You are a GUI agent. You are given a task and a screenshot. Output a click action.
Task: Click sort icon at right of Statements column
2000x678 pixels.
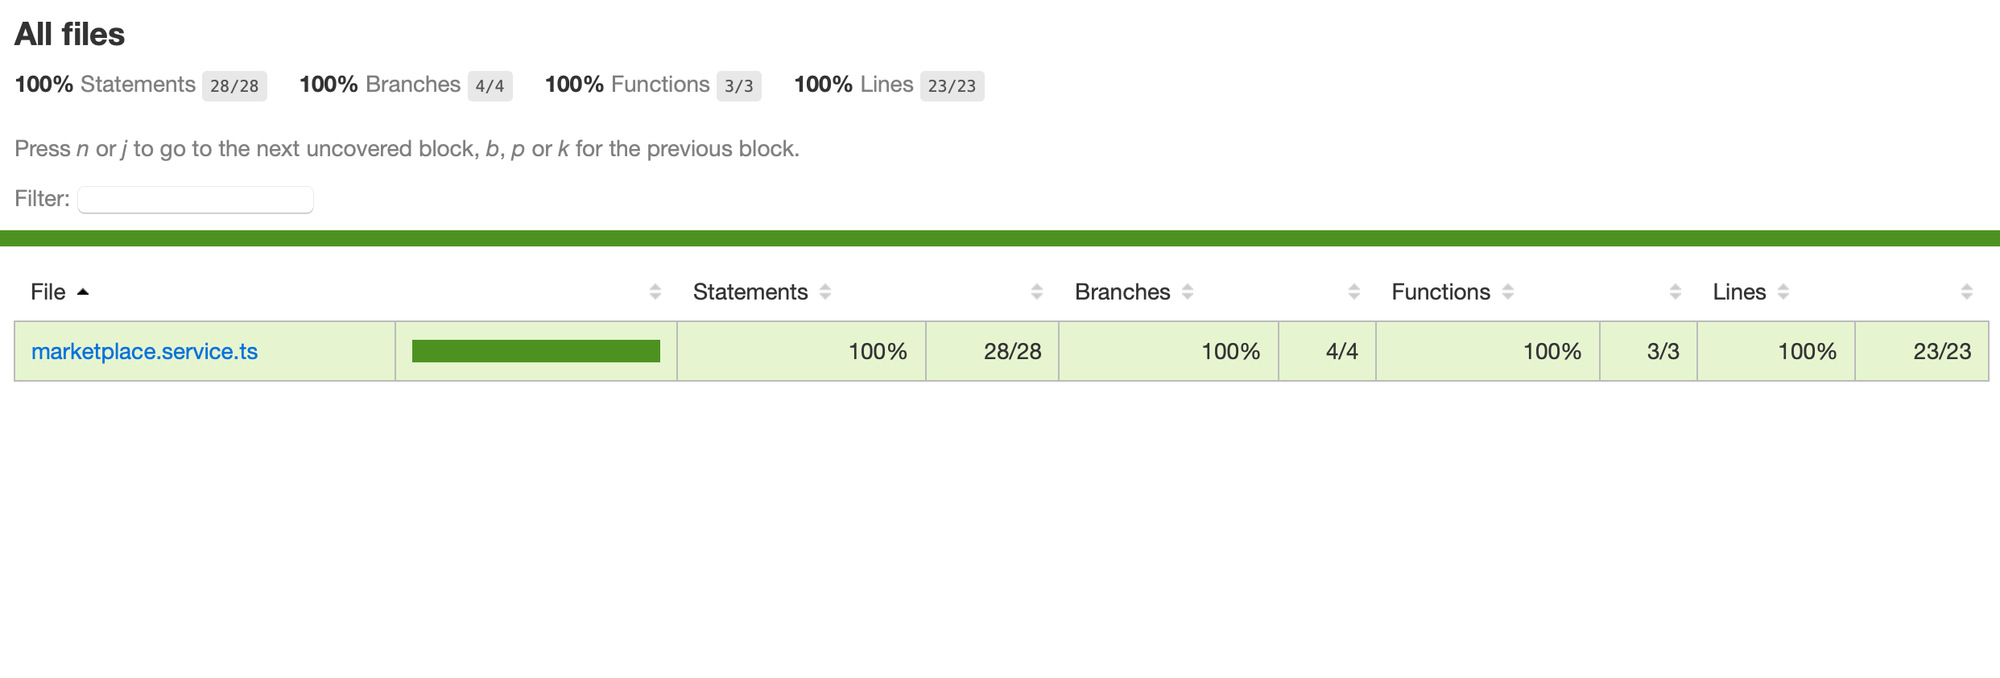(1037, 292)
